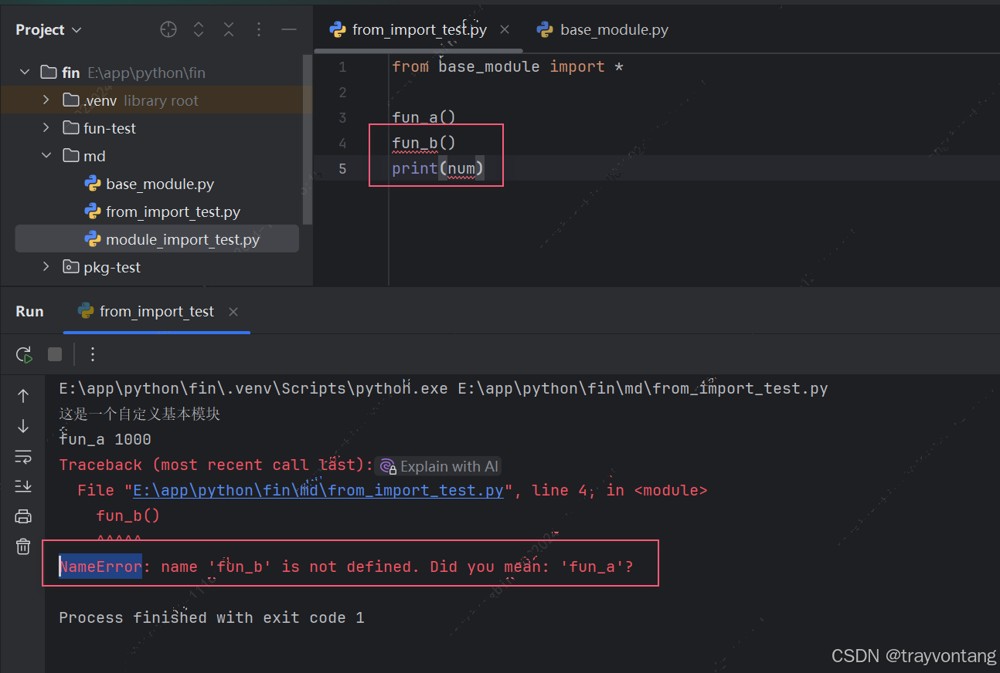Click the Project tree vertical scrollbar
The image size is (1000, 673).
tap(307, 140)
